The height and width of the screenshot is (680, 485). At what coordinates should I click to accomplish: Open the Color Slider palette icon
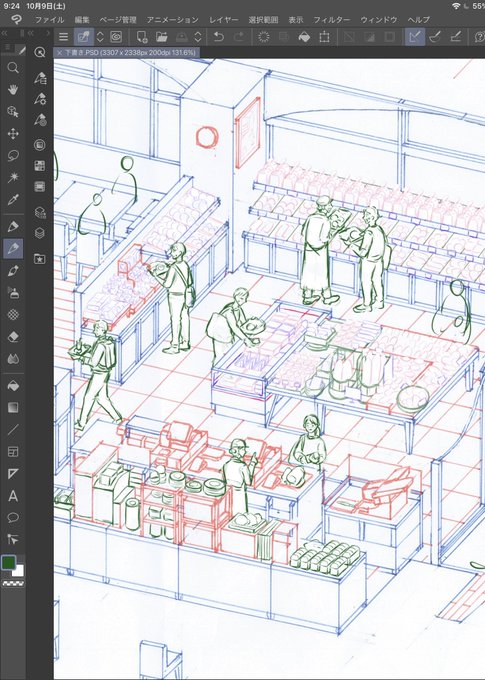39,186
